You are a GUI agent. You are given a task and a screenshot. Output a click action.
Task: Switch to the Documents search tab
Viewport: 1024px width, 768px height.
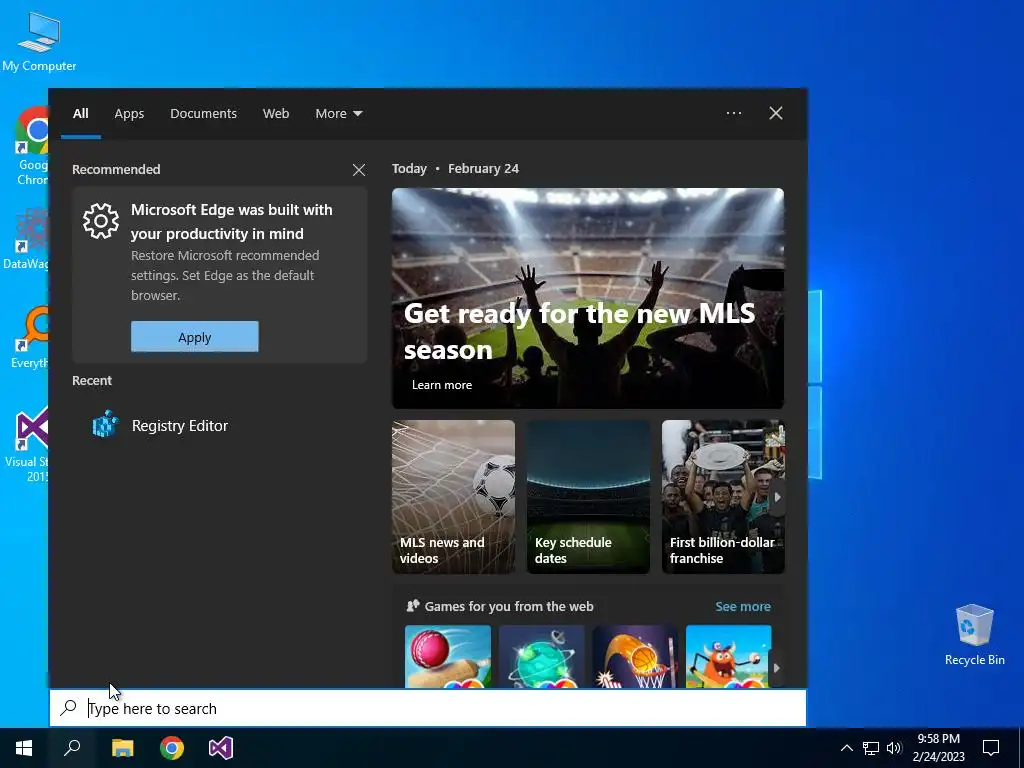203,114
